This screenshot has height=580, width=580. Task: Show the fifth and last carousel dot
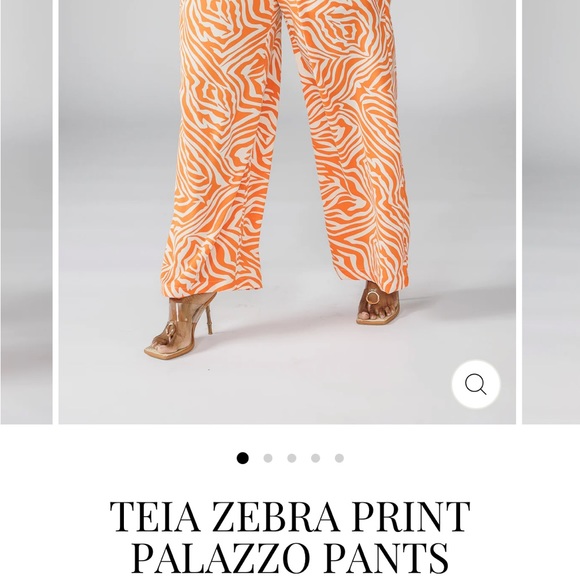pyautogui.click(x=339, y=458)
